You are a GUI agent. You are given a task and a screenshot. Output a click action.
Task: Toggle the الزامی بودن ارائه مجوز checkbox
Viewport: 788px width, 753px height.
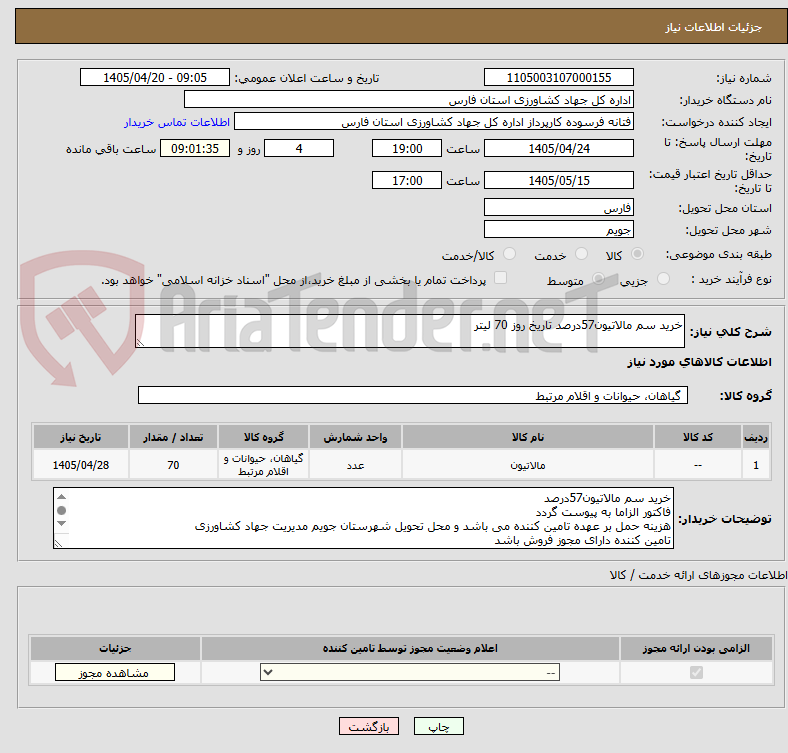696,673
